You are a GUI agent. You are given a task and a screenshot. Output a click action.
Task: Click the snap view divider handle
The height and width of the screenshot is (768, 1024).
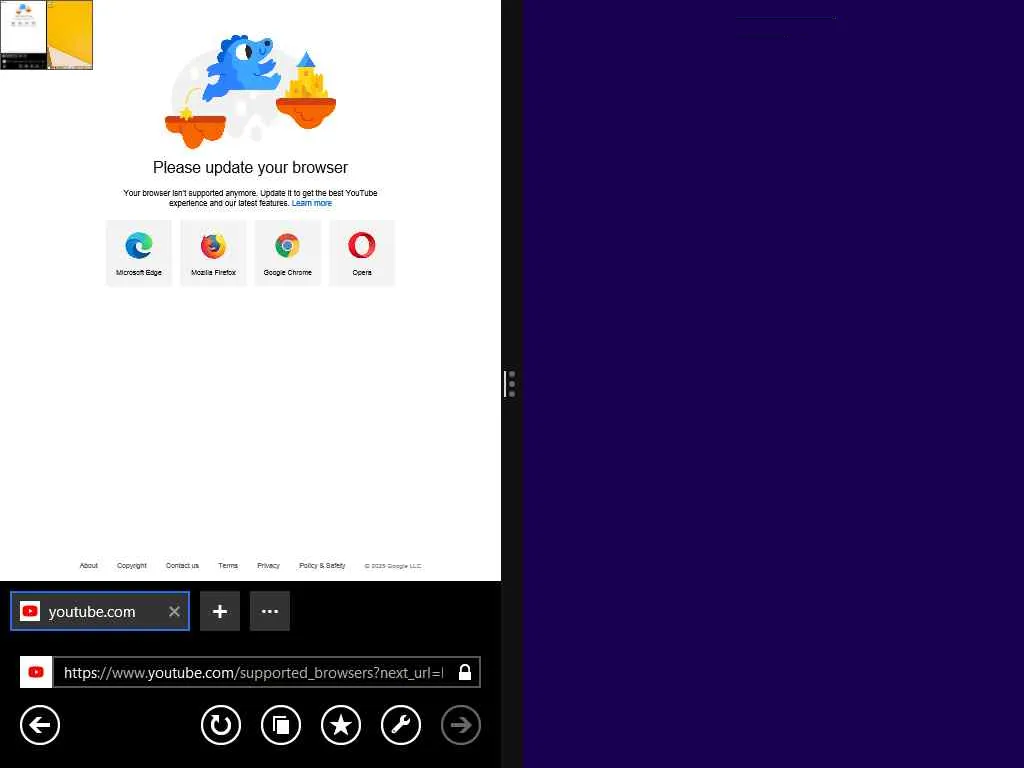click(x=511, y=384)
